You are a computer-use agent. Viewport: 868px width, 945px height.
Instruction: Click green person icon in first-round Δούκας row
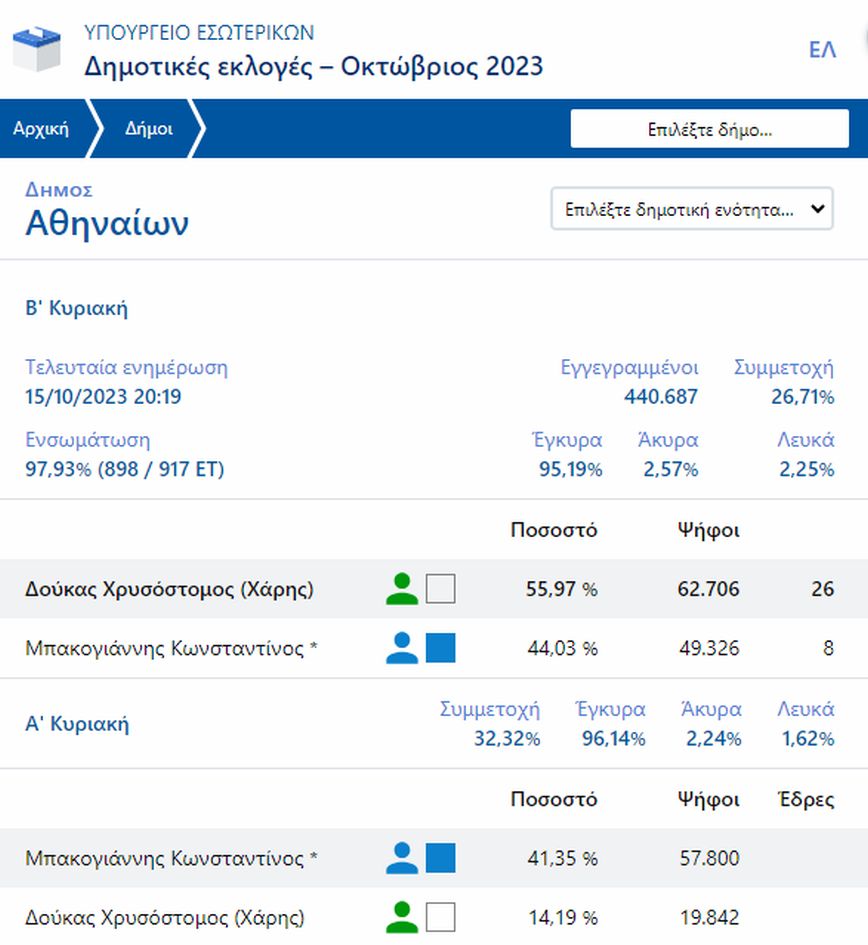tap(402, 917)
